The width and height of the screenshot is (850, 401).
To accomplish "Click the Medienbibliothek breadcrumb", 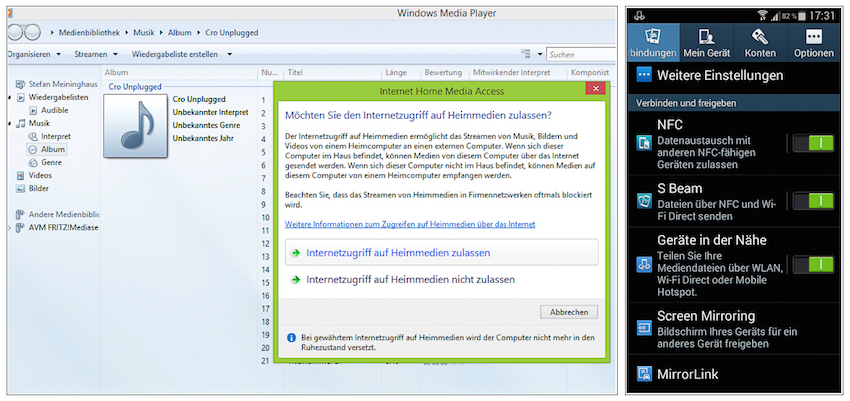I will click(89, 33).
